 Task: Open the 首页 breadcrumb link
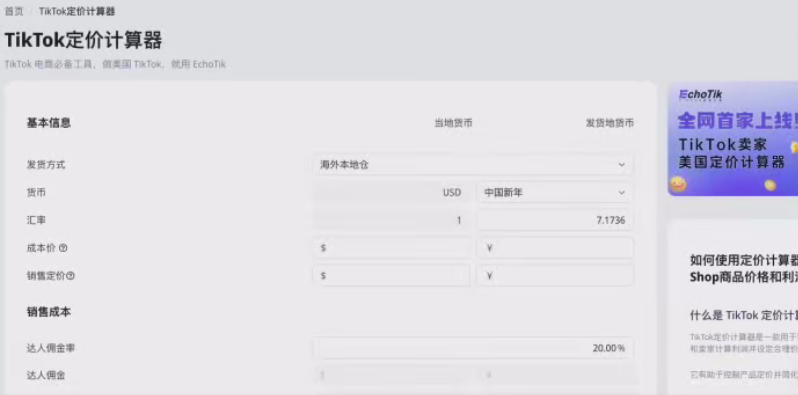tap(14, 12)
